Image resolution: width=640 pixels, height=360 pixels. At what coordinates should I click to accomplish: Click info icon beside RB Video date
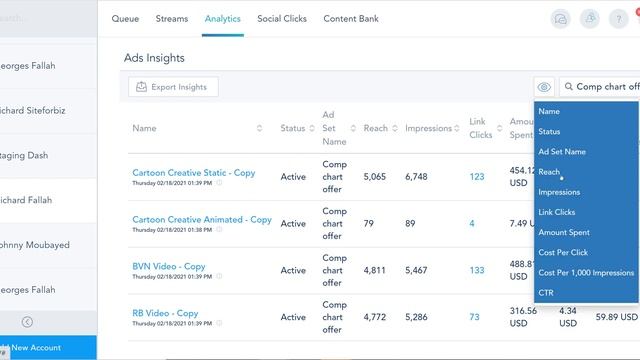tap(219, 323)
